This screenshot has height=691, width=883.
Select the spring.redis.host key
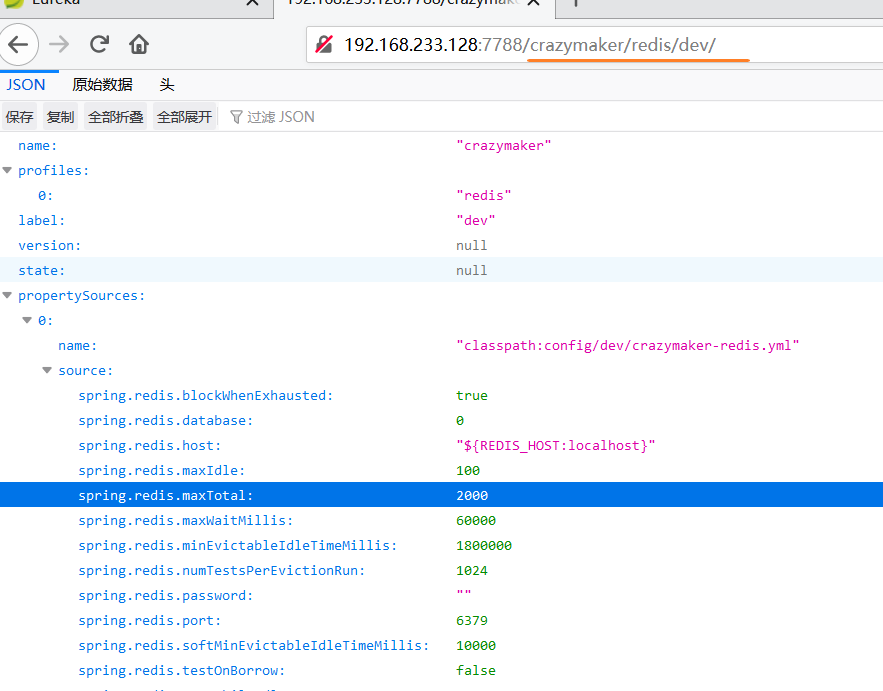click(x=150, y=445)
